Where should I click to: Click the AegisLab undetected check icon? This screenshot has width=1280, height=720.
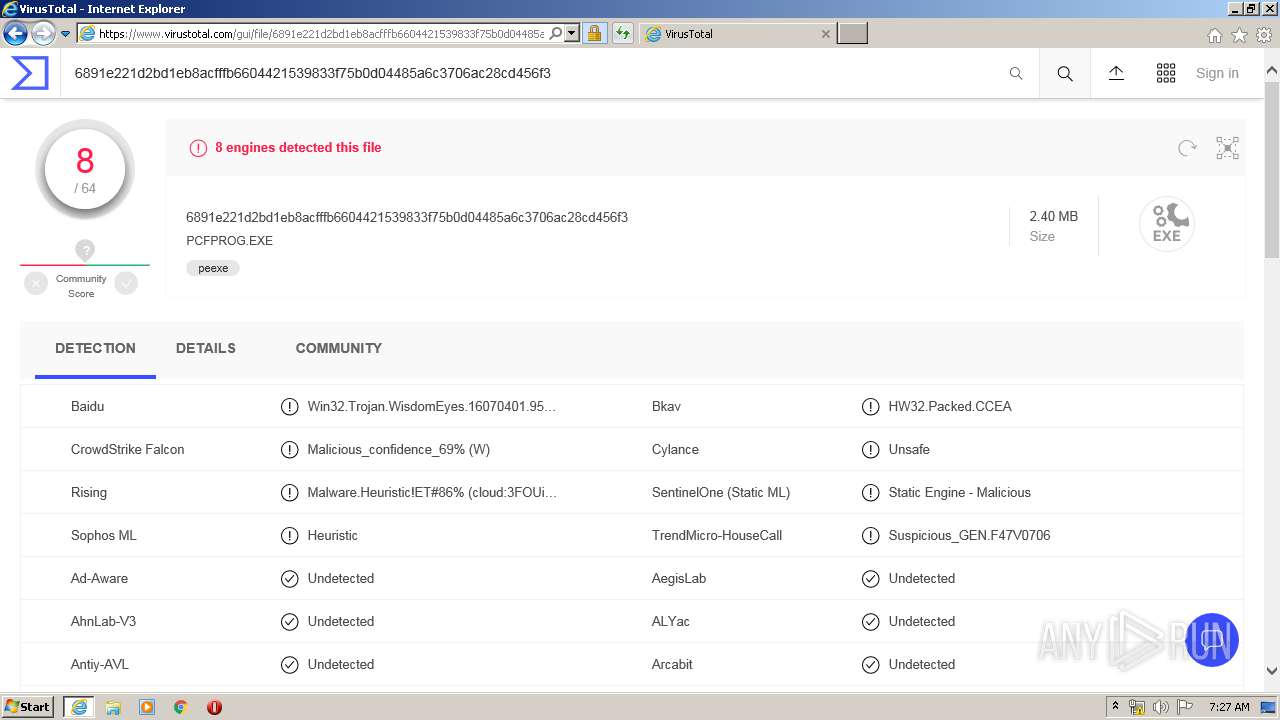(x=870, y=579)
